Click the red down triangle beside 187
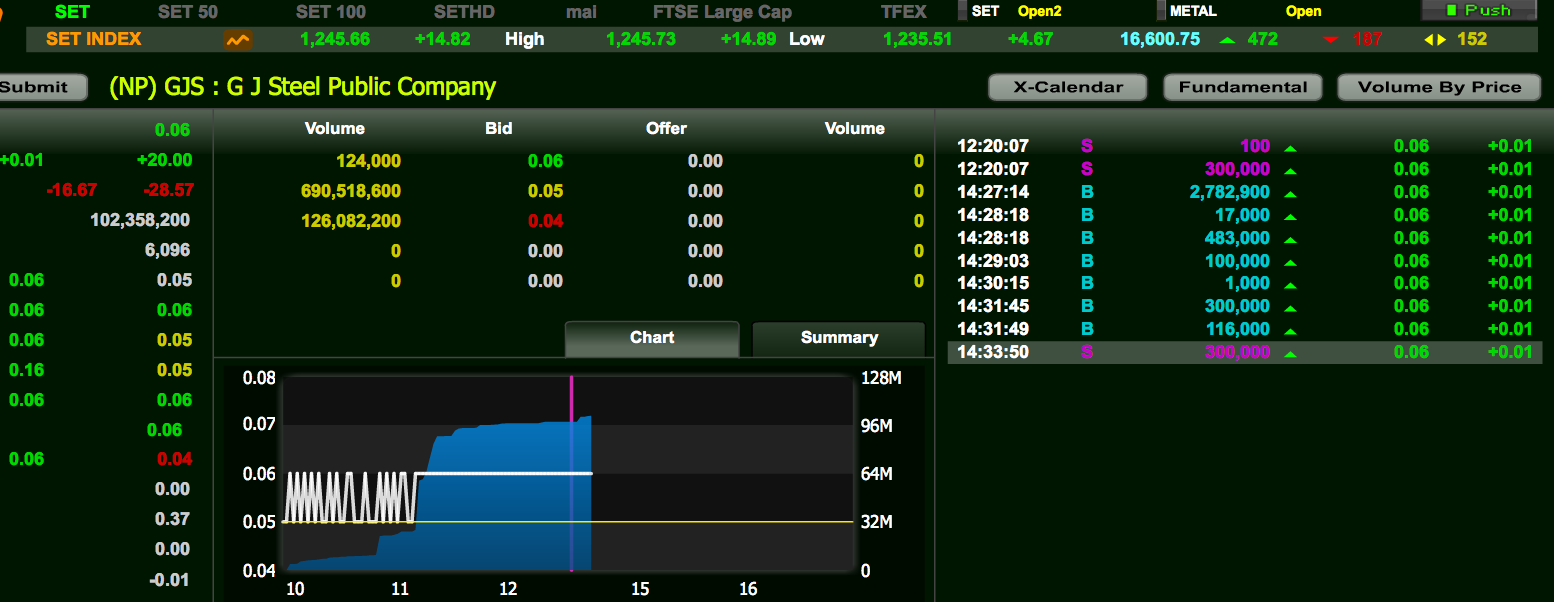 (x=1330, y=40)
